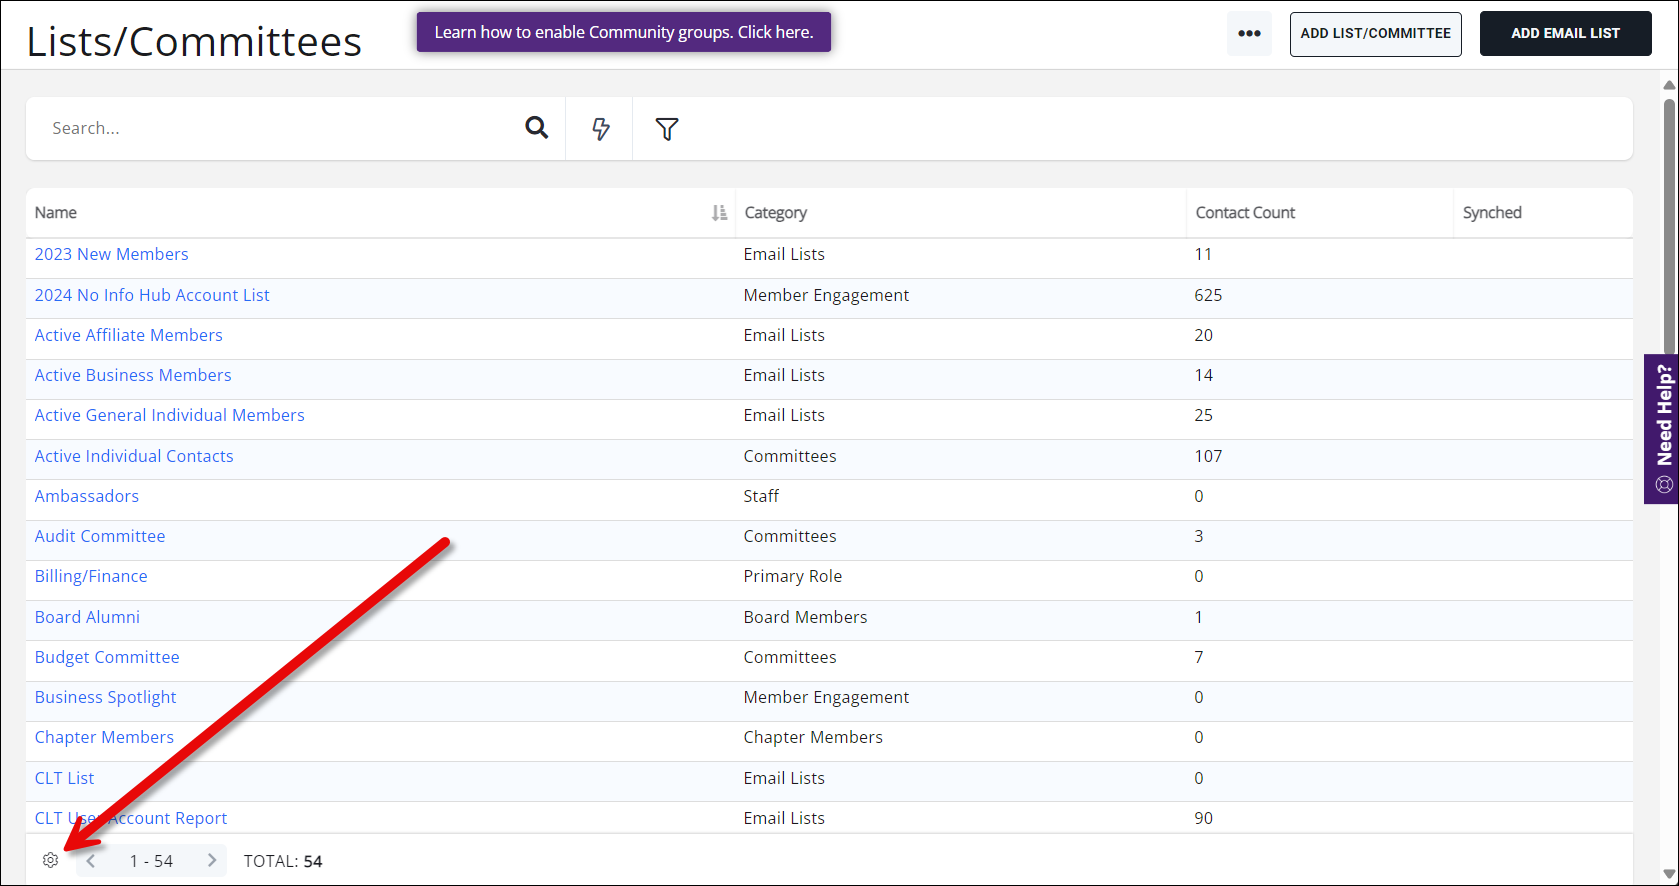This screenshot has height=886, width=1679.
Task: Go to next page arrow
Action: point(212,861)
